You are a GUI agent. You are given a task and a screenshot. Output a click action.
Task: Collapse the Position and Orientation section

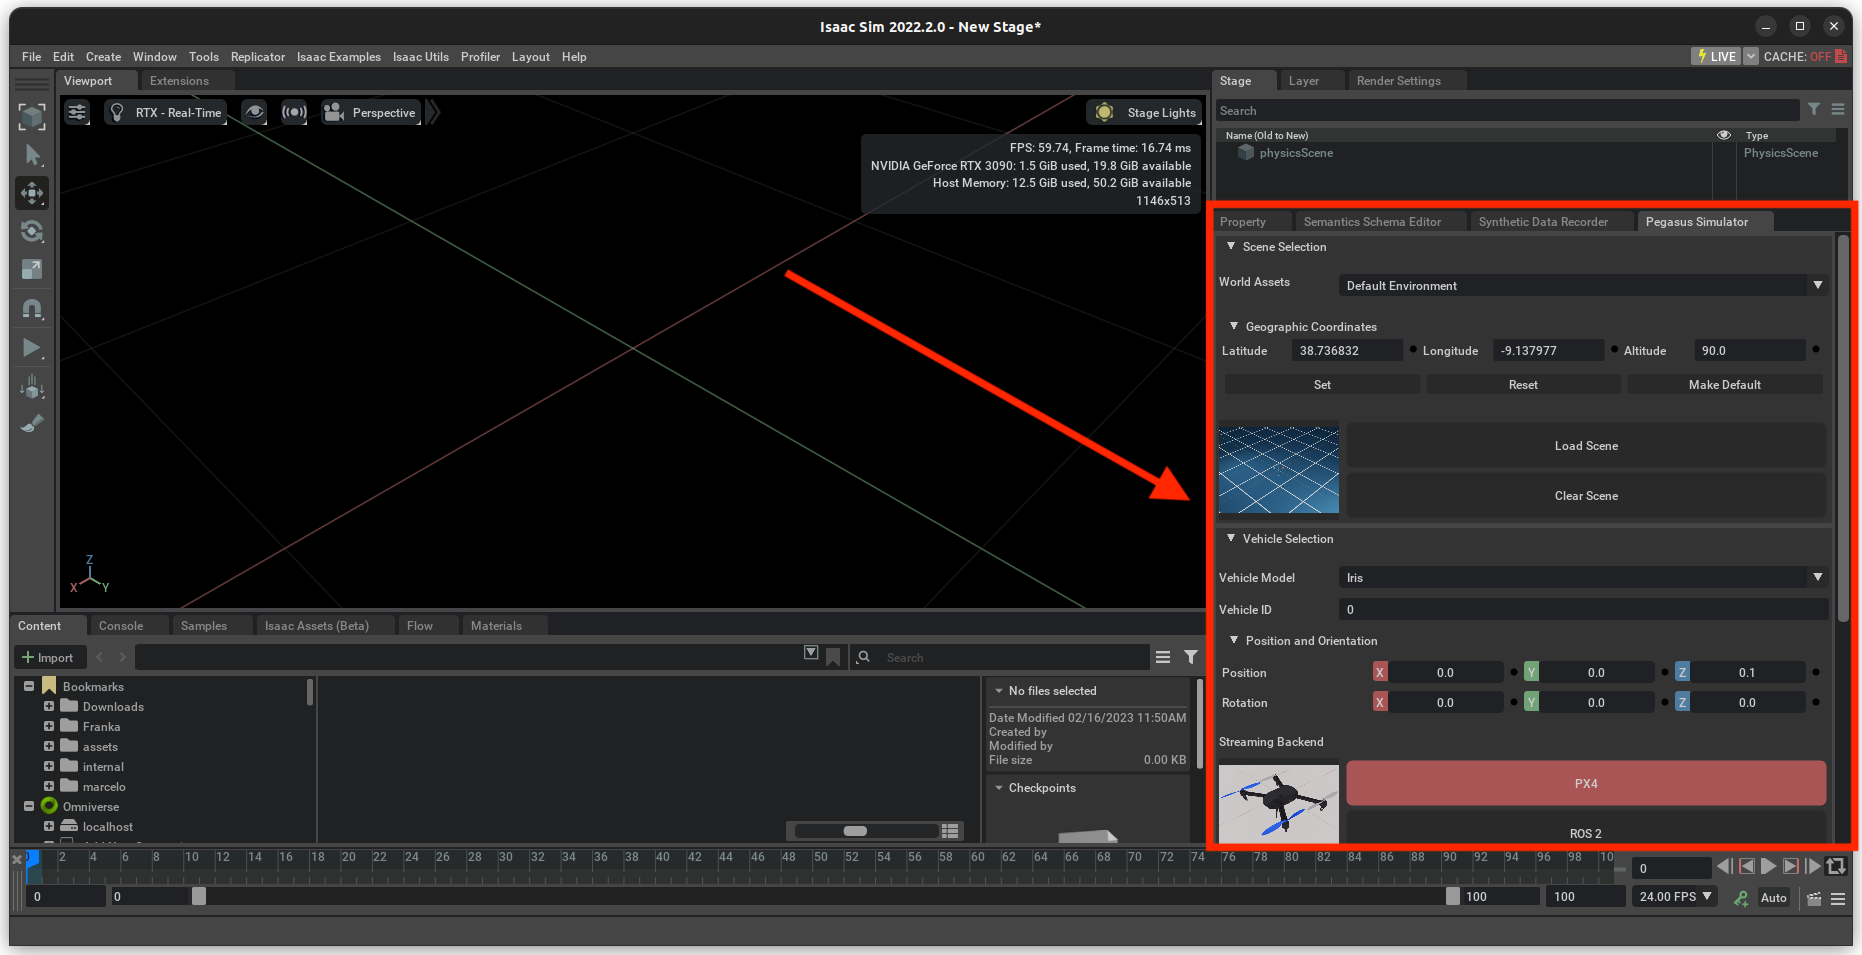point(1234,640)
